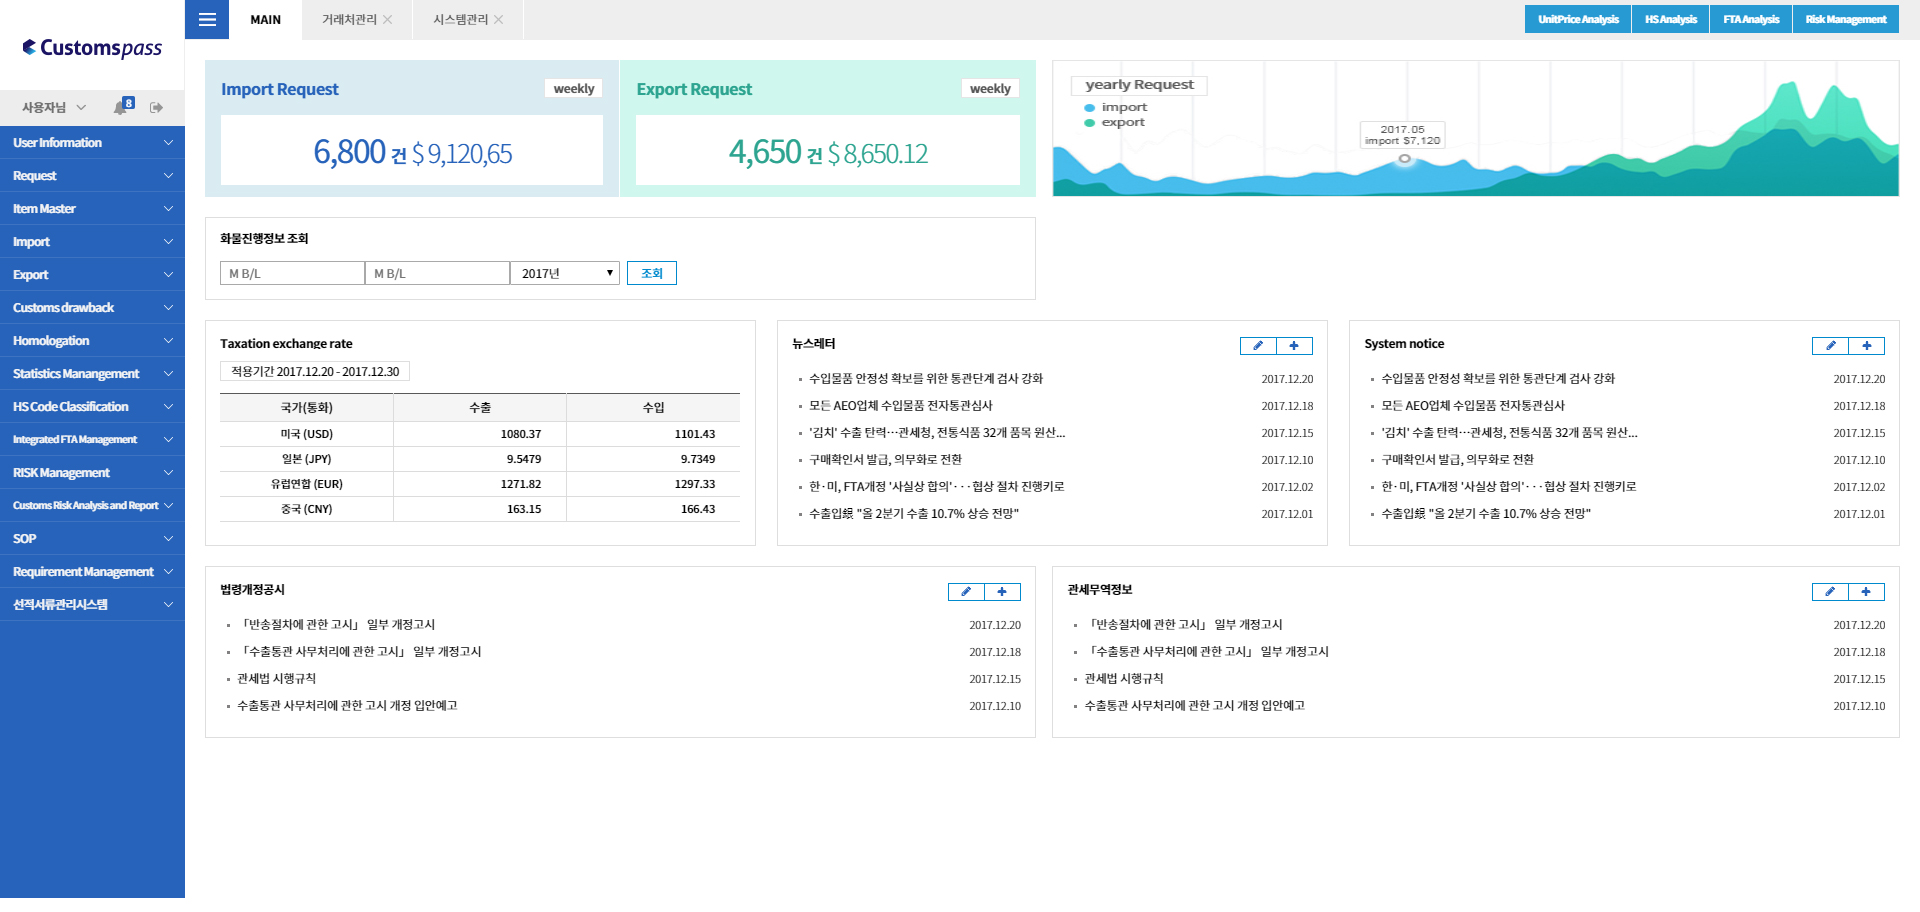The image size is (1920, 912).
Task: Close the 거래처관리 tab
Action: point(388,20)
